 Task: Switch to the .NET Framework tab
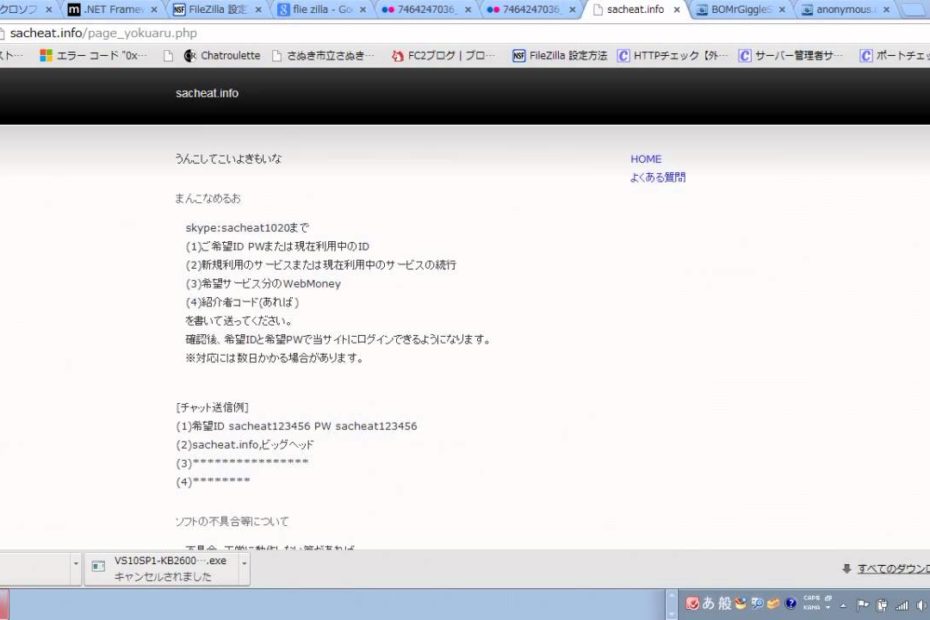coord(108,10)
